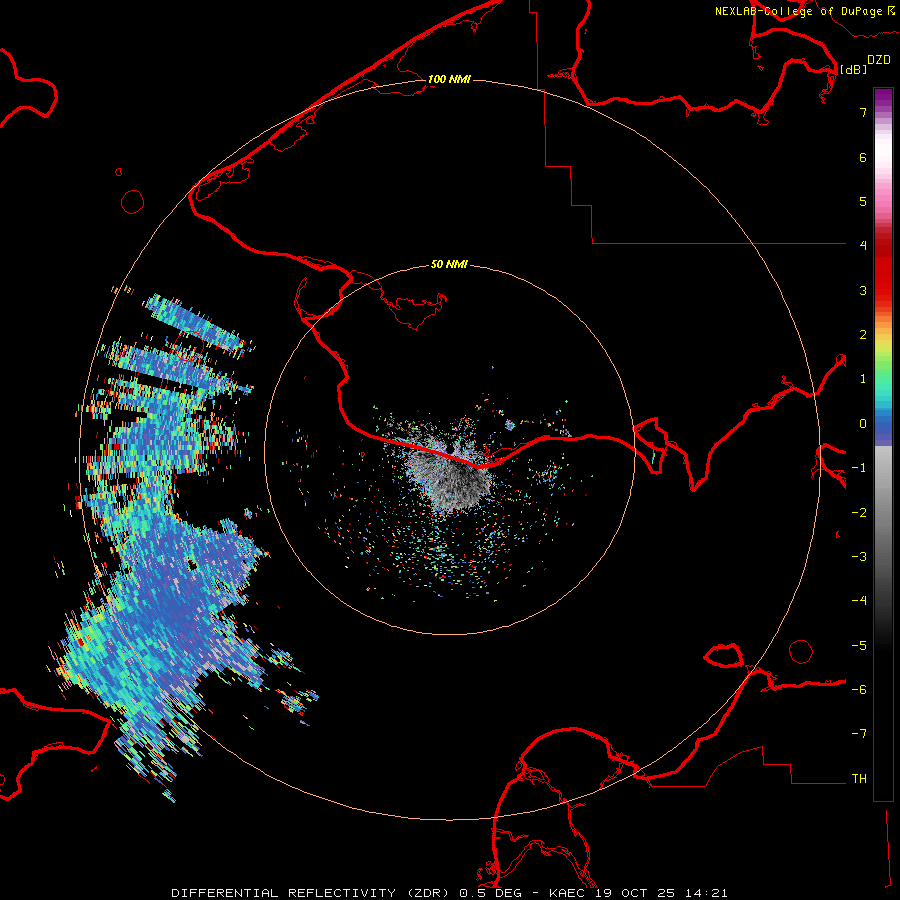The height and width of the screenshot is (900, 900).
Task: Click the DIFFERENTIAL REFLECTIVITY (ZDR) caption text
Action: [x=311, y=893]
